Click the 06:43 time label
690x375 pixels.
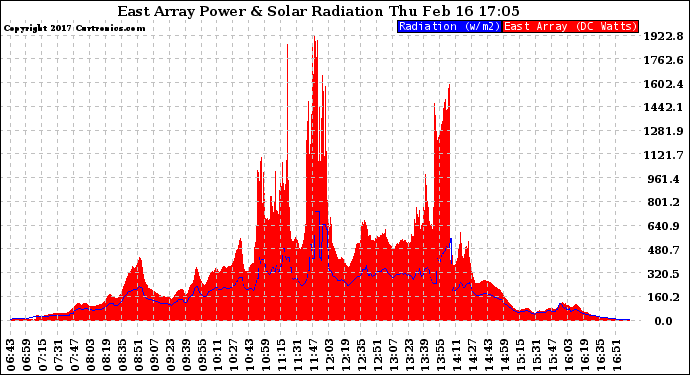pos(11,355)
